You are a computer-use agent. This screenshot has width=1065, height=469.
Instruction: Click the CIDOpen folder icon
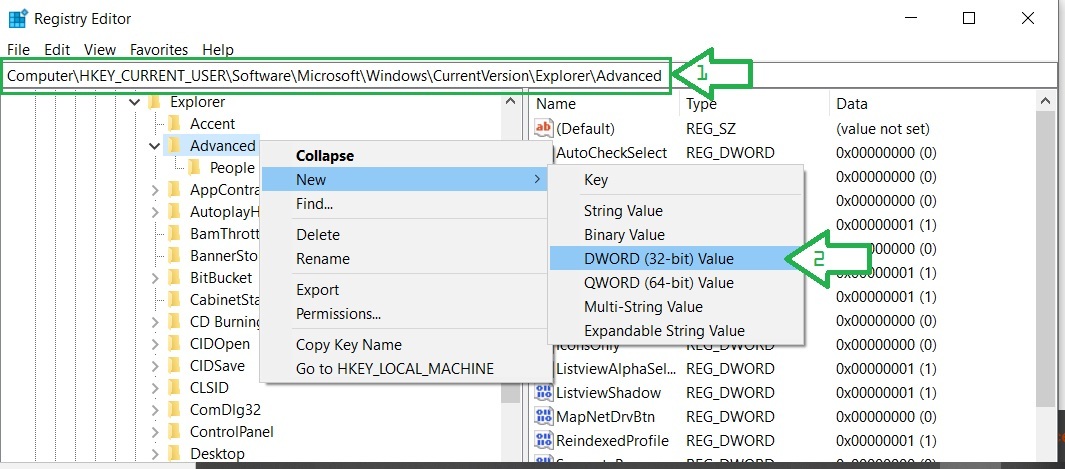click(x=175, y=343)
